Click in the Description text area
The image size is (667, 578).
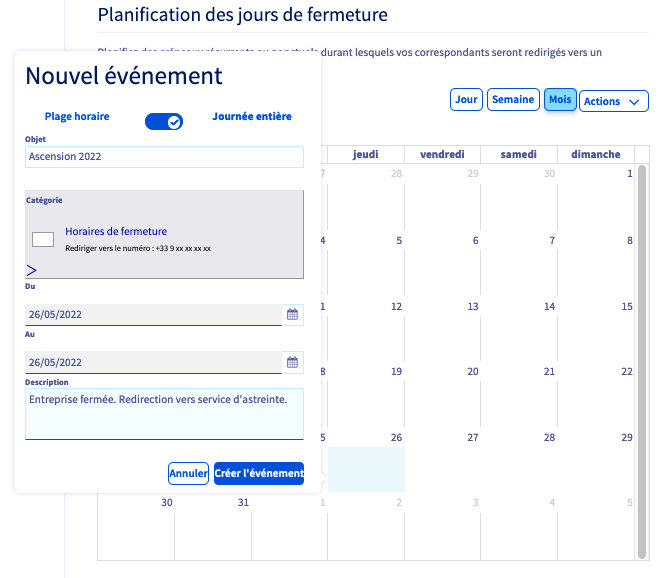164,413
